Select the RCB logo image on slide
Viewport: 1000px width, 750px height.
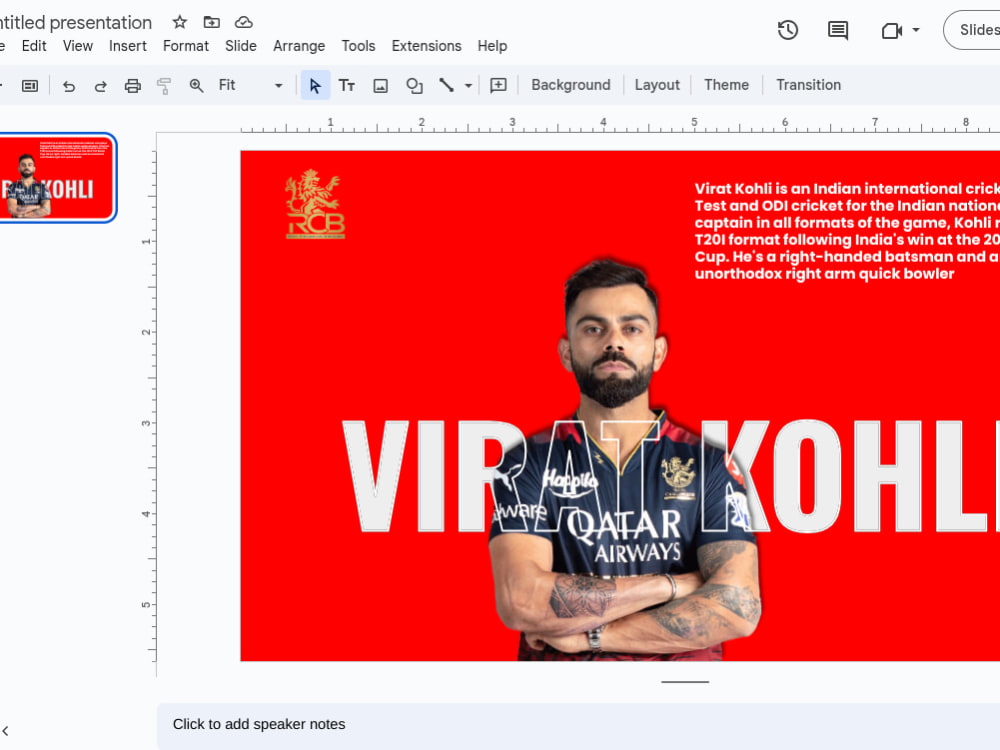[x=315, y=204]
